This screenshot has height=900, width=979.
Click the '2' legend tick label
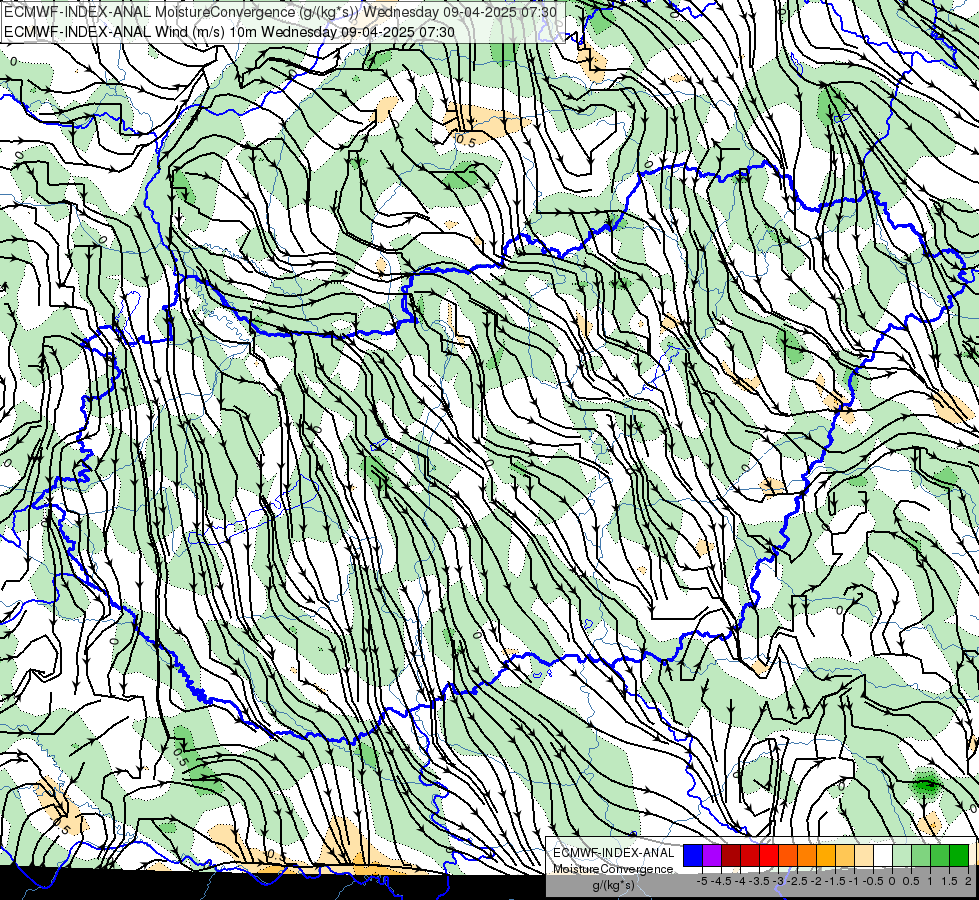(x=968, y=881)
